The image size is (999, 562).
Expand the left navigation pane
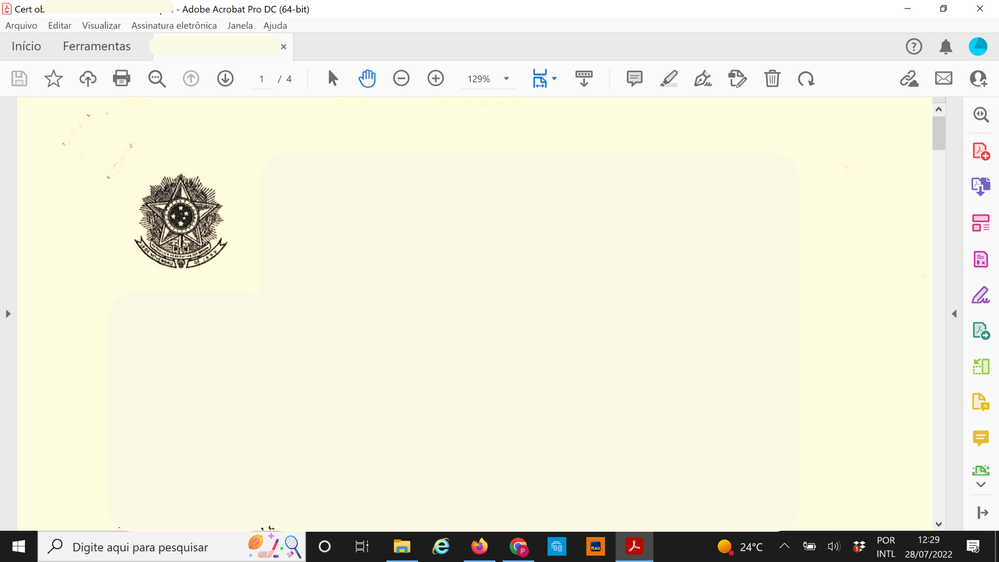[8, 313]
